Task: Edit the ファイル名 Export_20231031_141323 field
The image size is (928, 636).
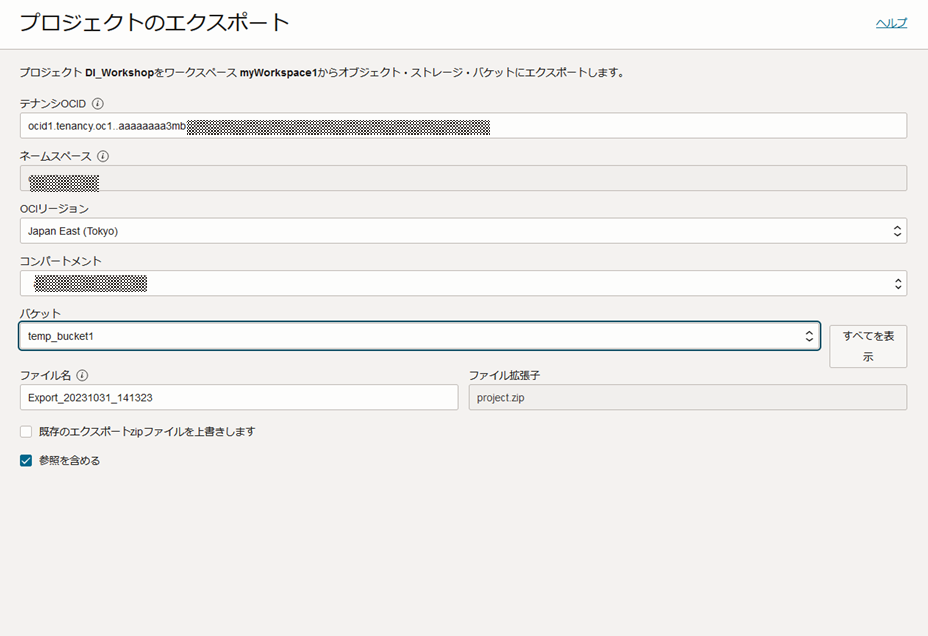Action: click(239, 398)
